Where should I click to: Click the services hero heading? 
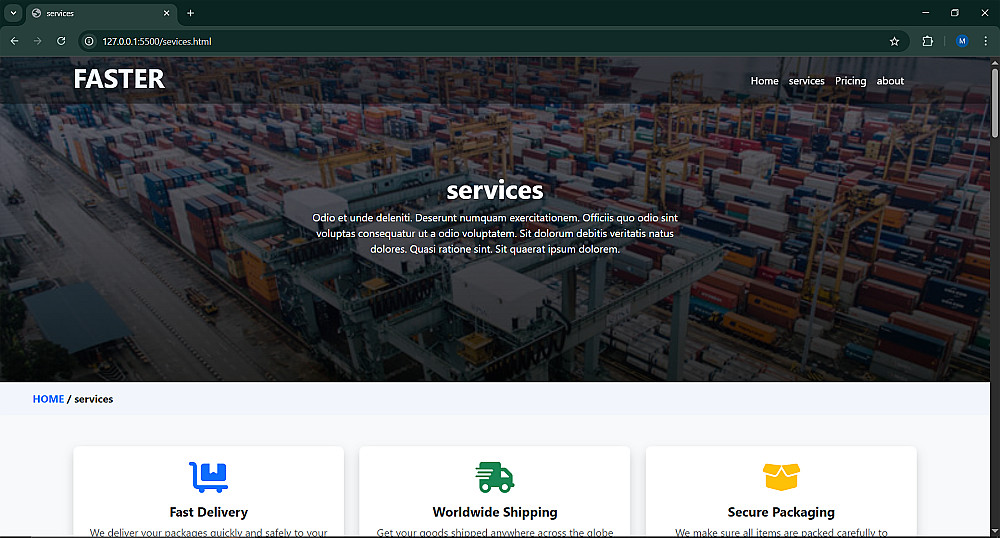[x=495, y=190]
